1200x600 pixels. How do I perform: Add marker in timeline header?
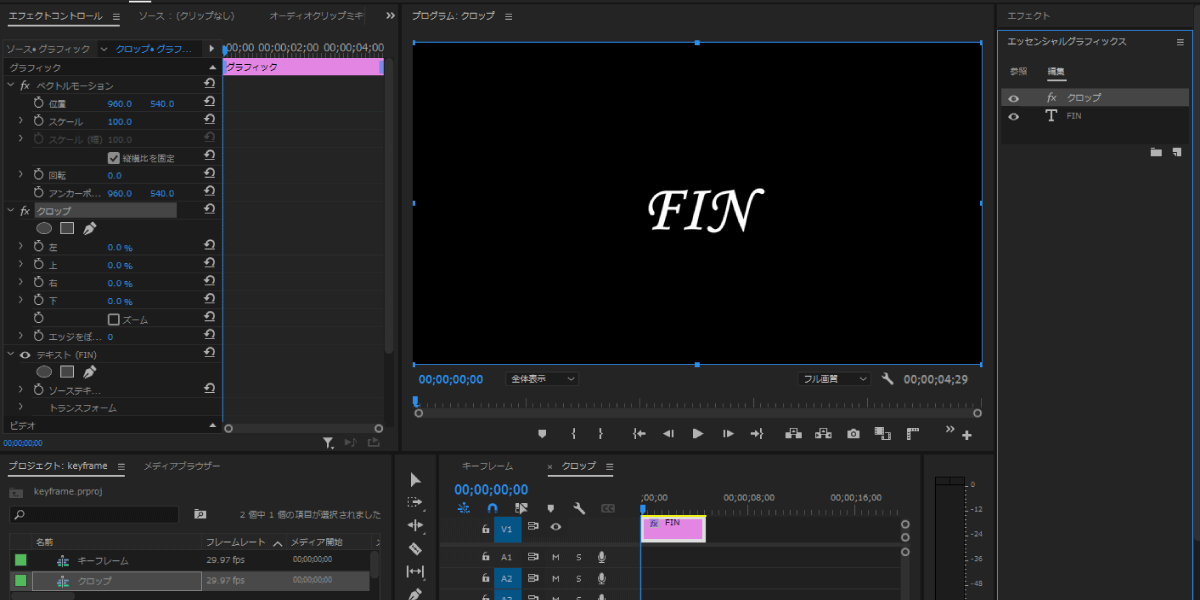pos(550,508)
